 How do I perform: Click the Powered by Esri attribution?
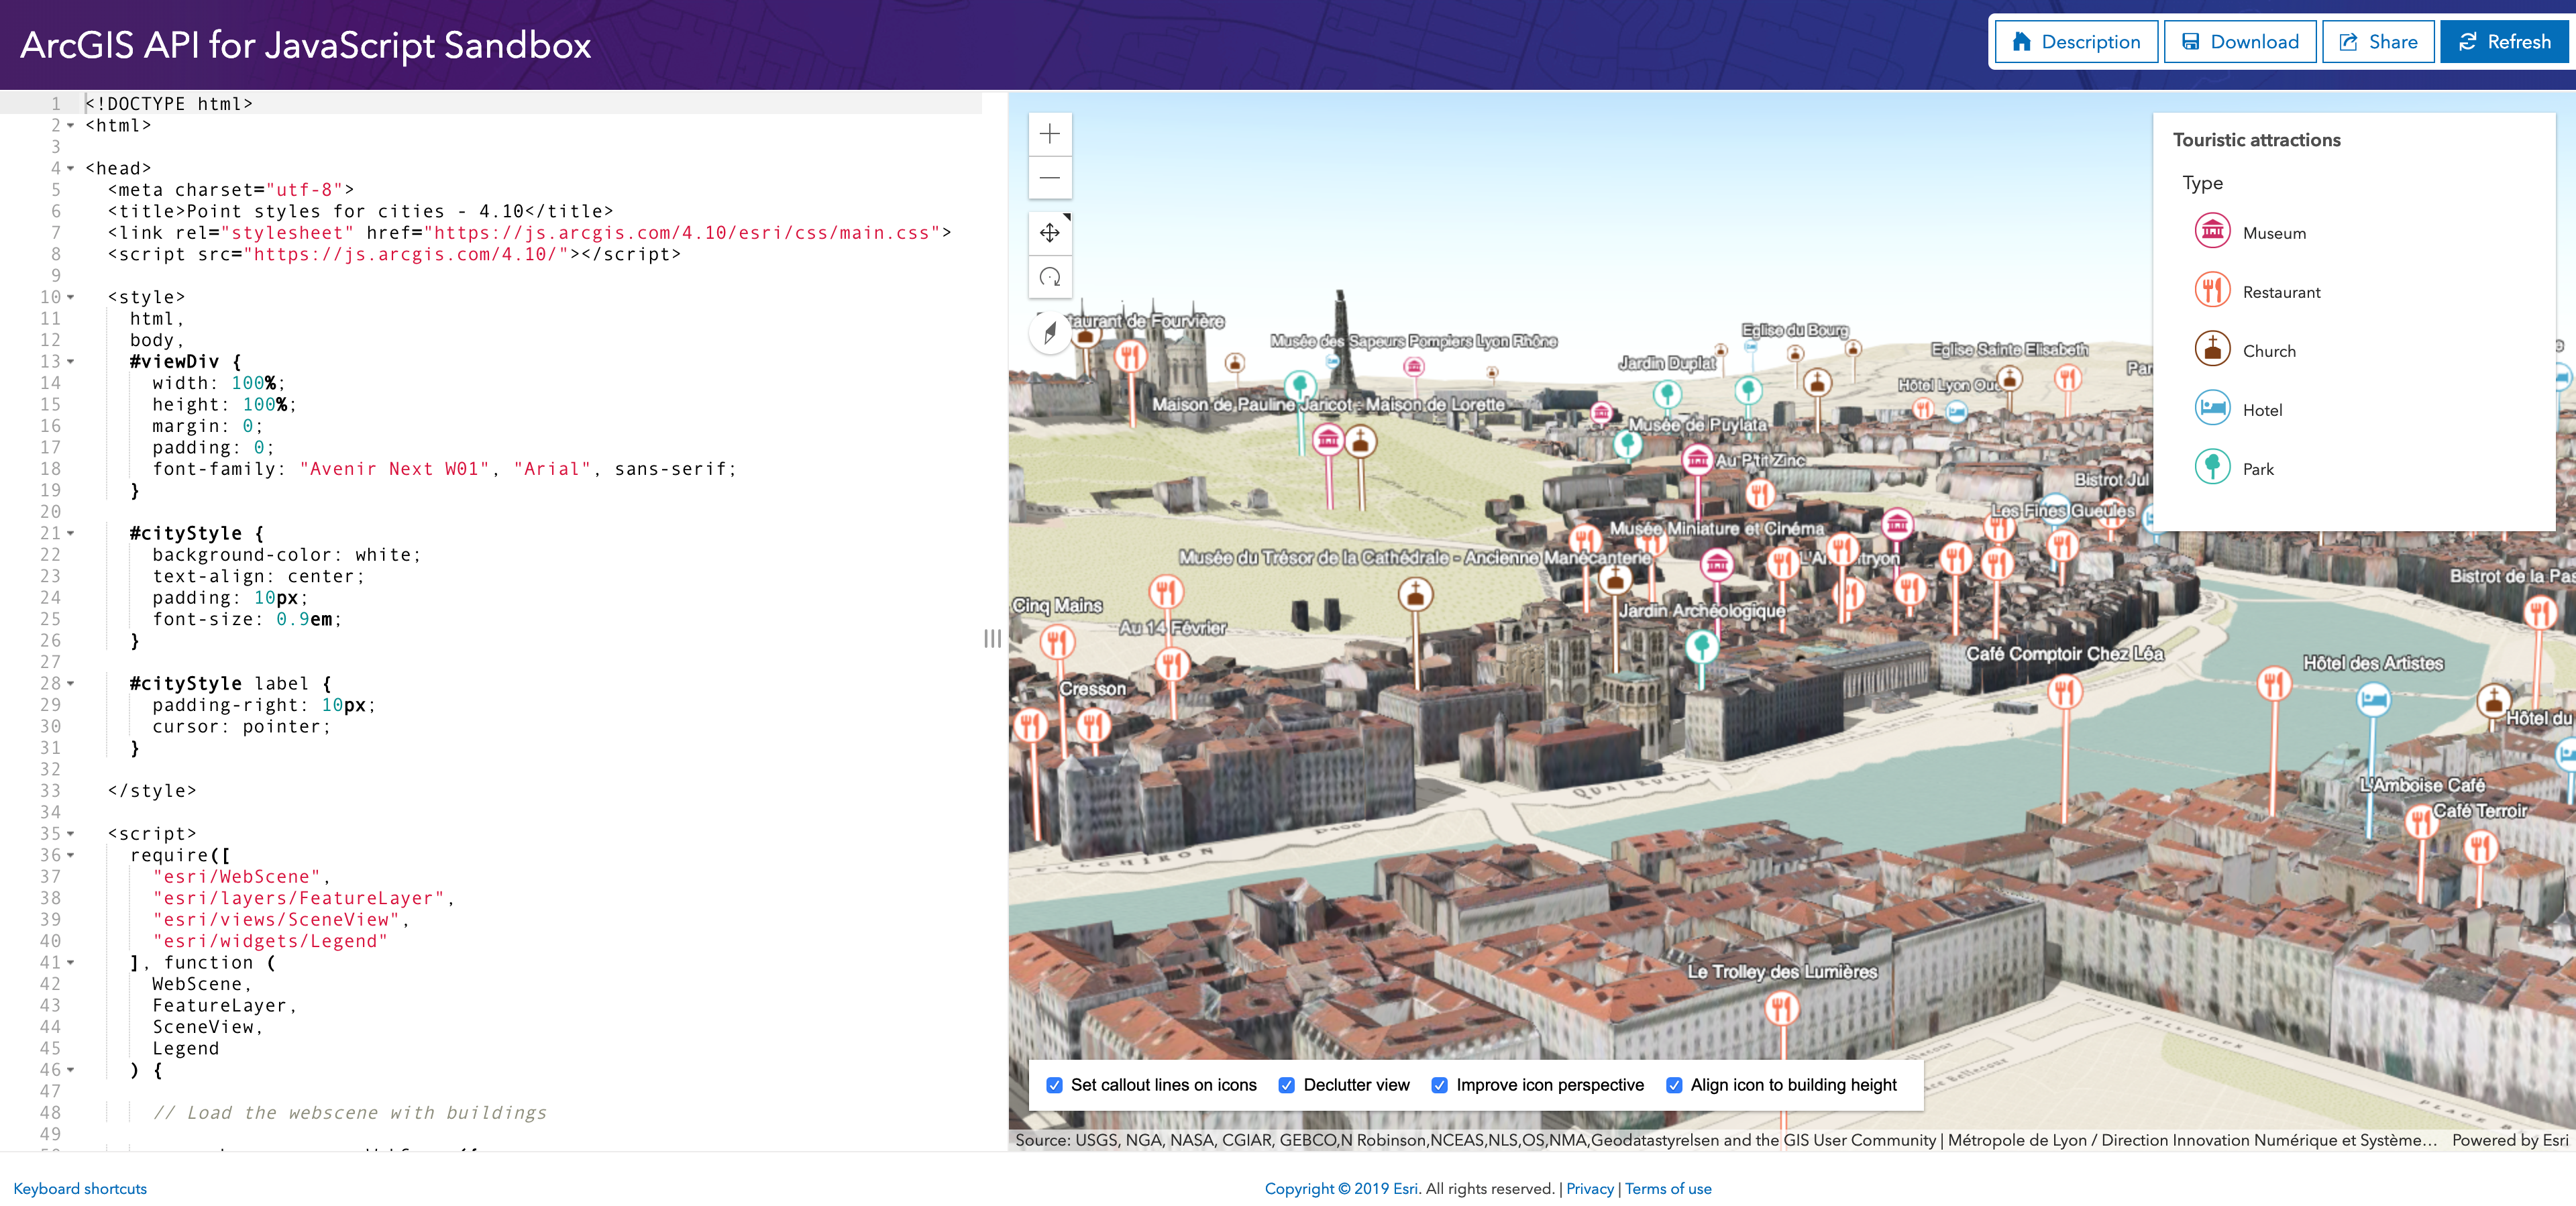2510,1141
